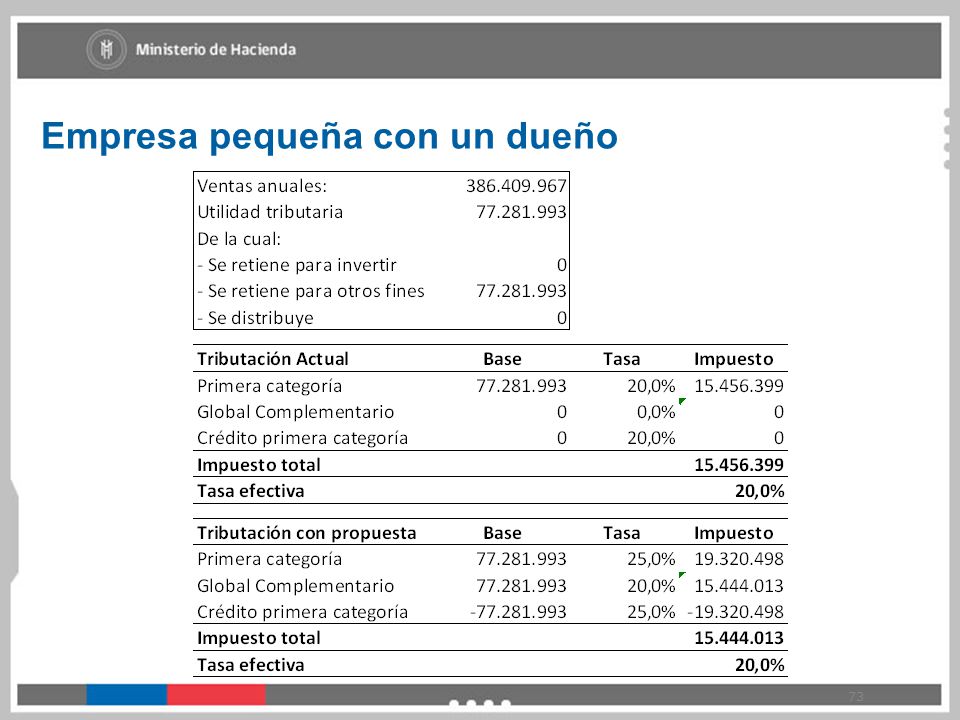This screenshot has height=720, width=960.
Task: Click the 'Ministerio de Hacienda' header text
Action: [216, 50]
